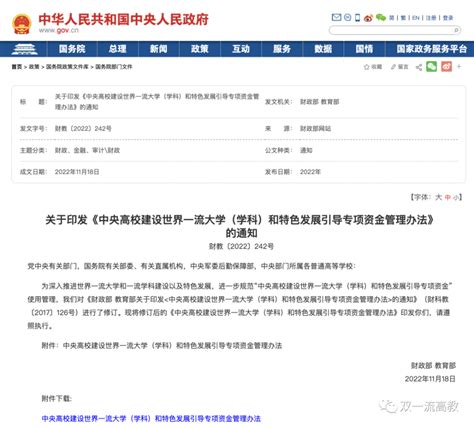Click the pencil 留言 message icon
This screenshot has height=427, width=474.
point(393,67)
